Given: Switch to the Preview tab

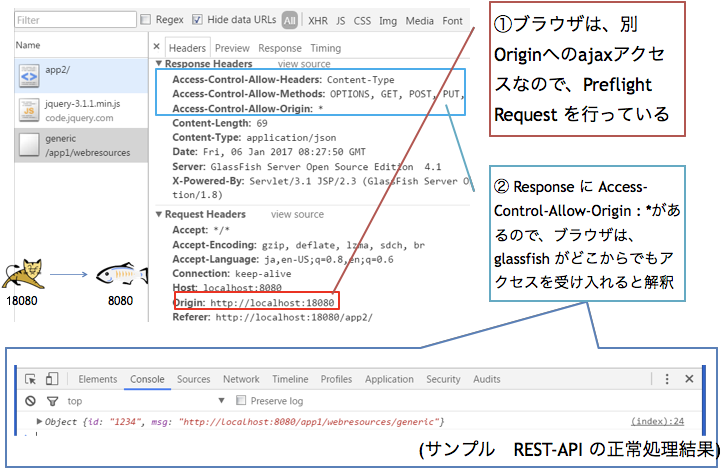Looking at the screenshot, I should pyautogui.click(x=232, y=47).
